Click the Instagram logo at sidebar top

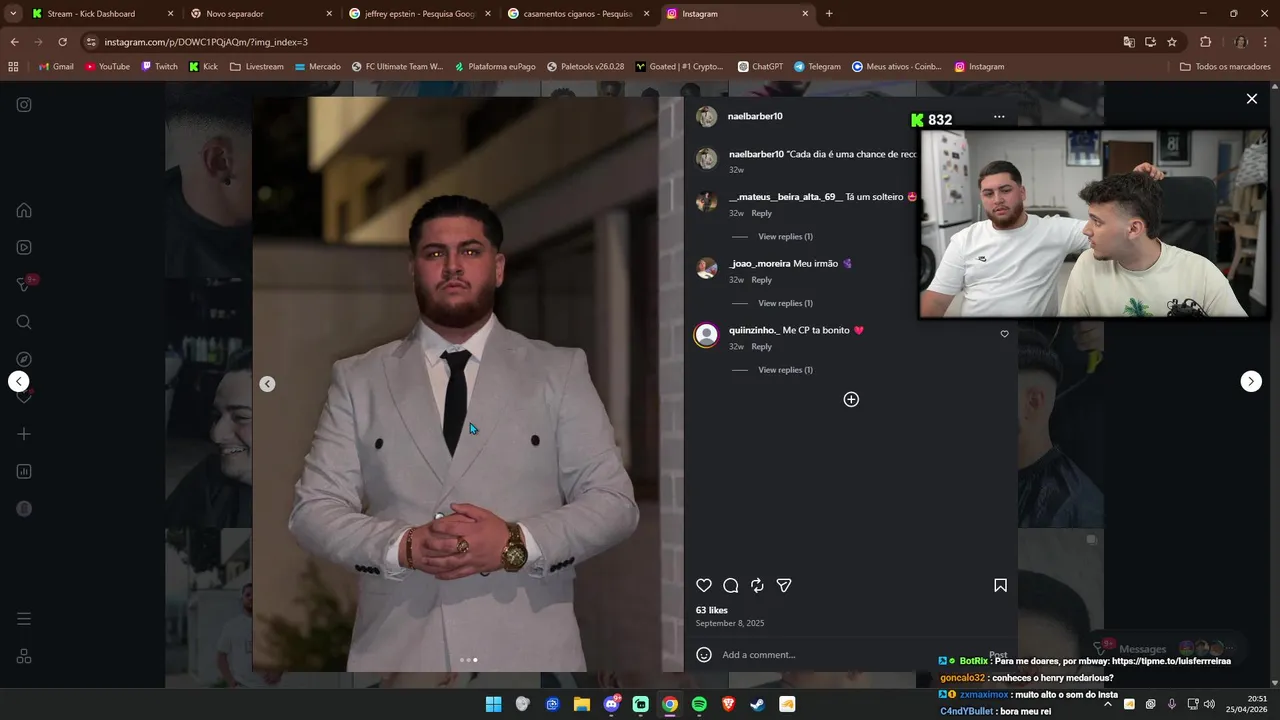24,104
